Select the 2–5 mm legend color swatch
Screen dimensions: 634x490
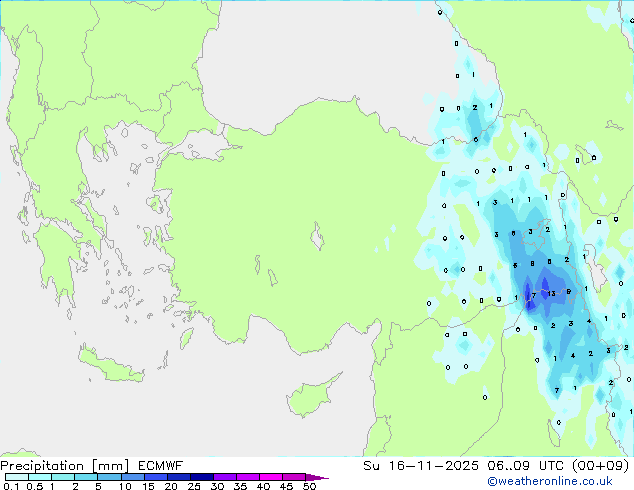(x=86, y=477)
